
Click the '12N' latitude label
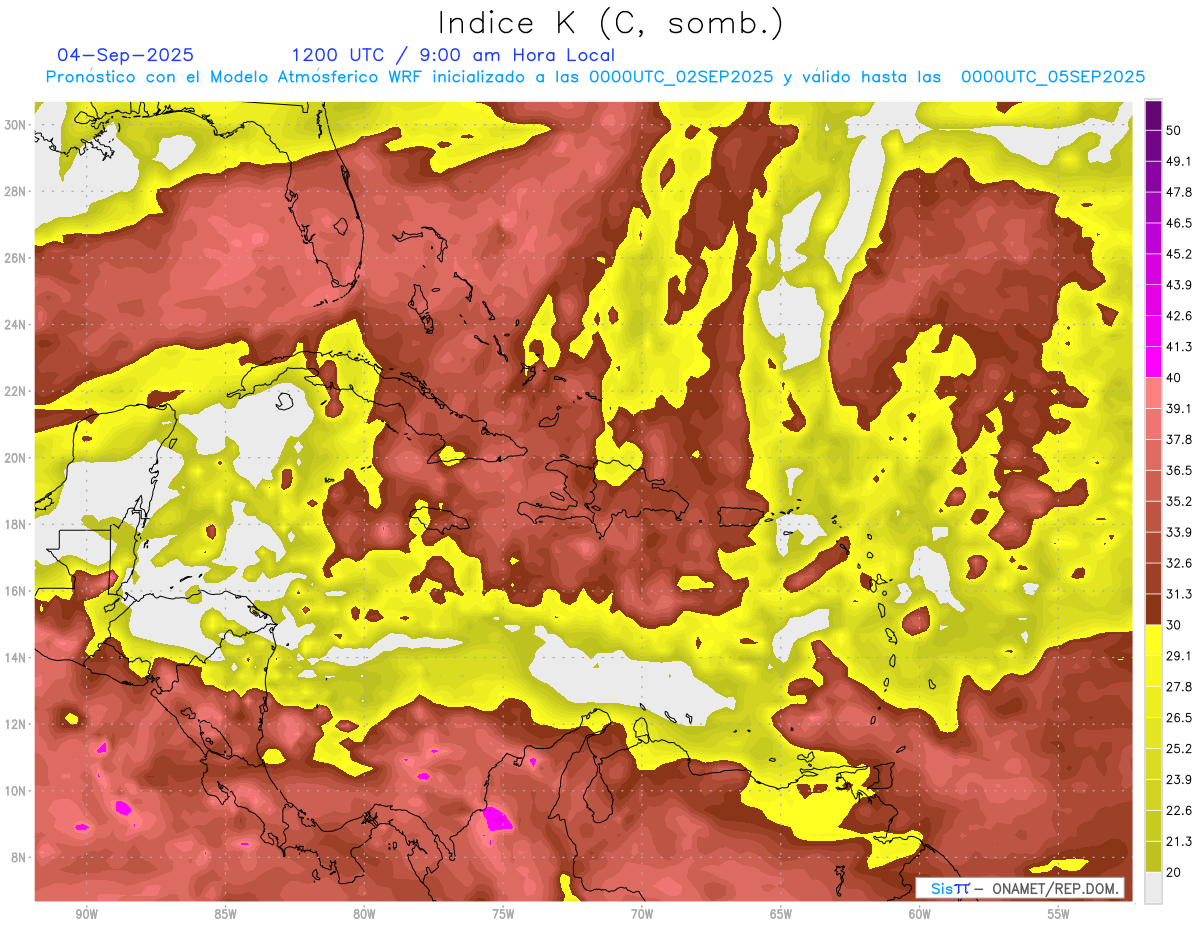(x=16, y=724)
